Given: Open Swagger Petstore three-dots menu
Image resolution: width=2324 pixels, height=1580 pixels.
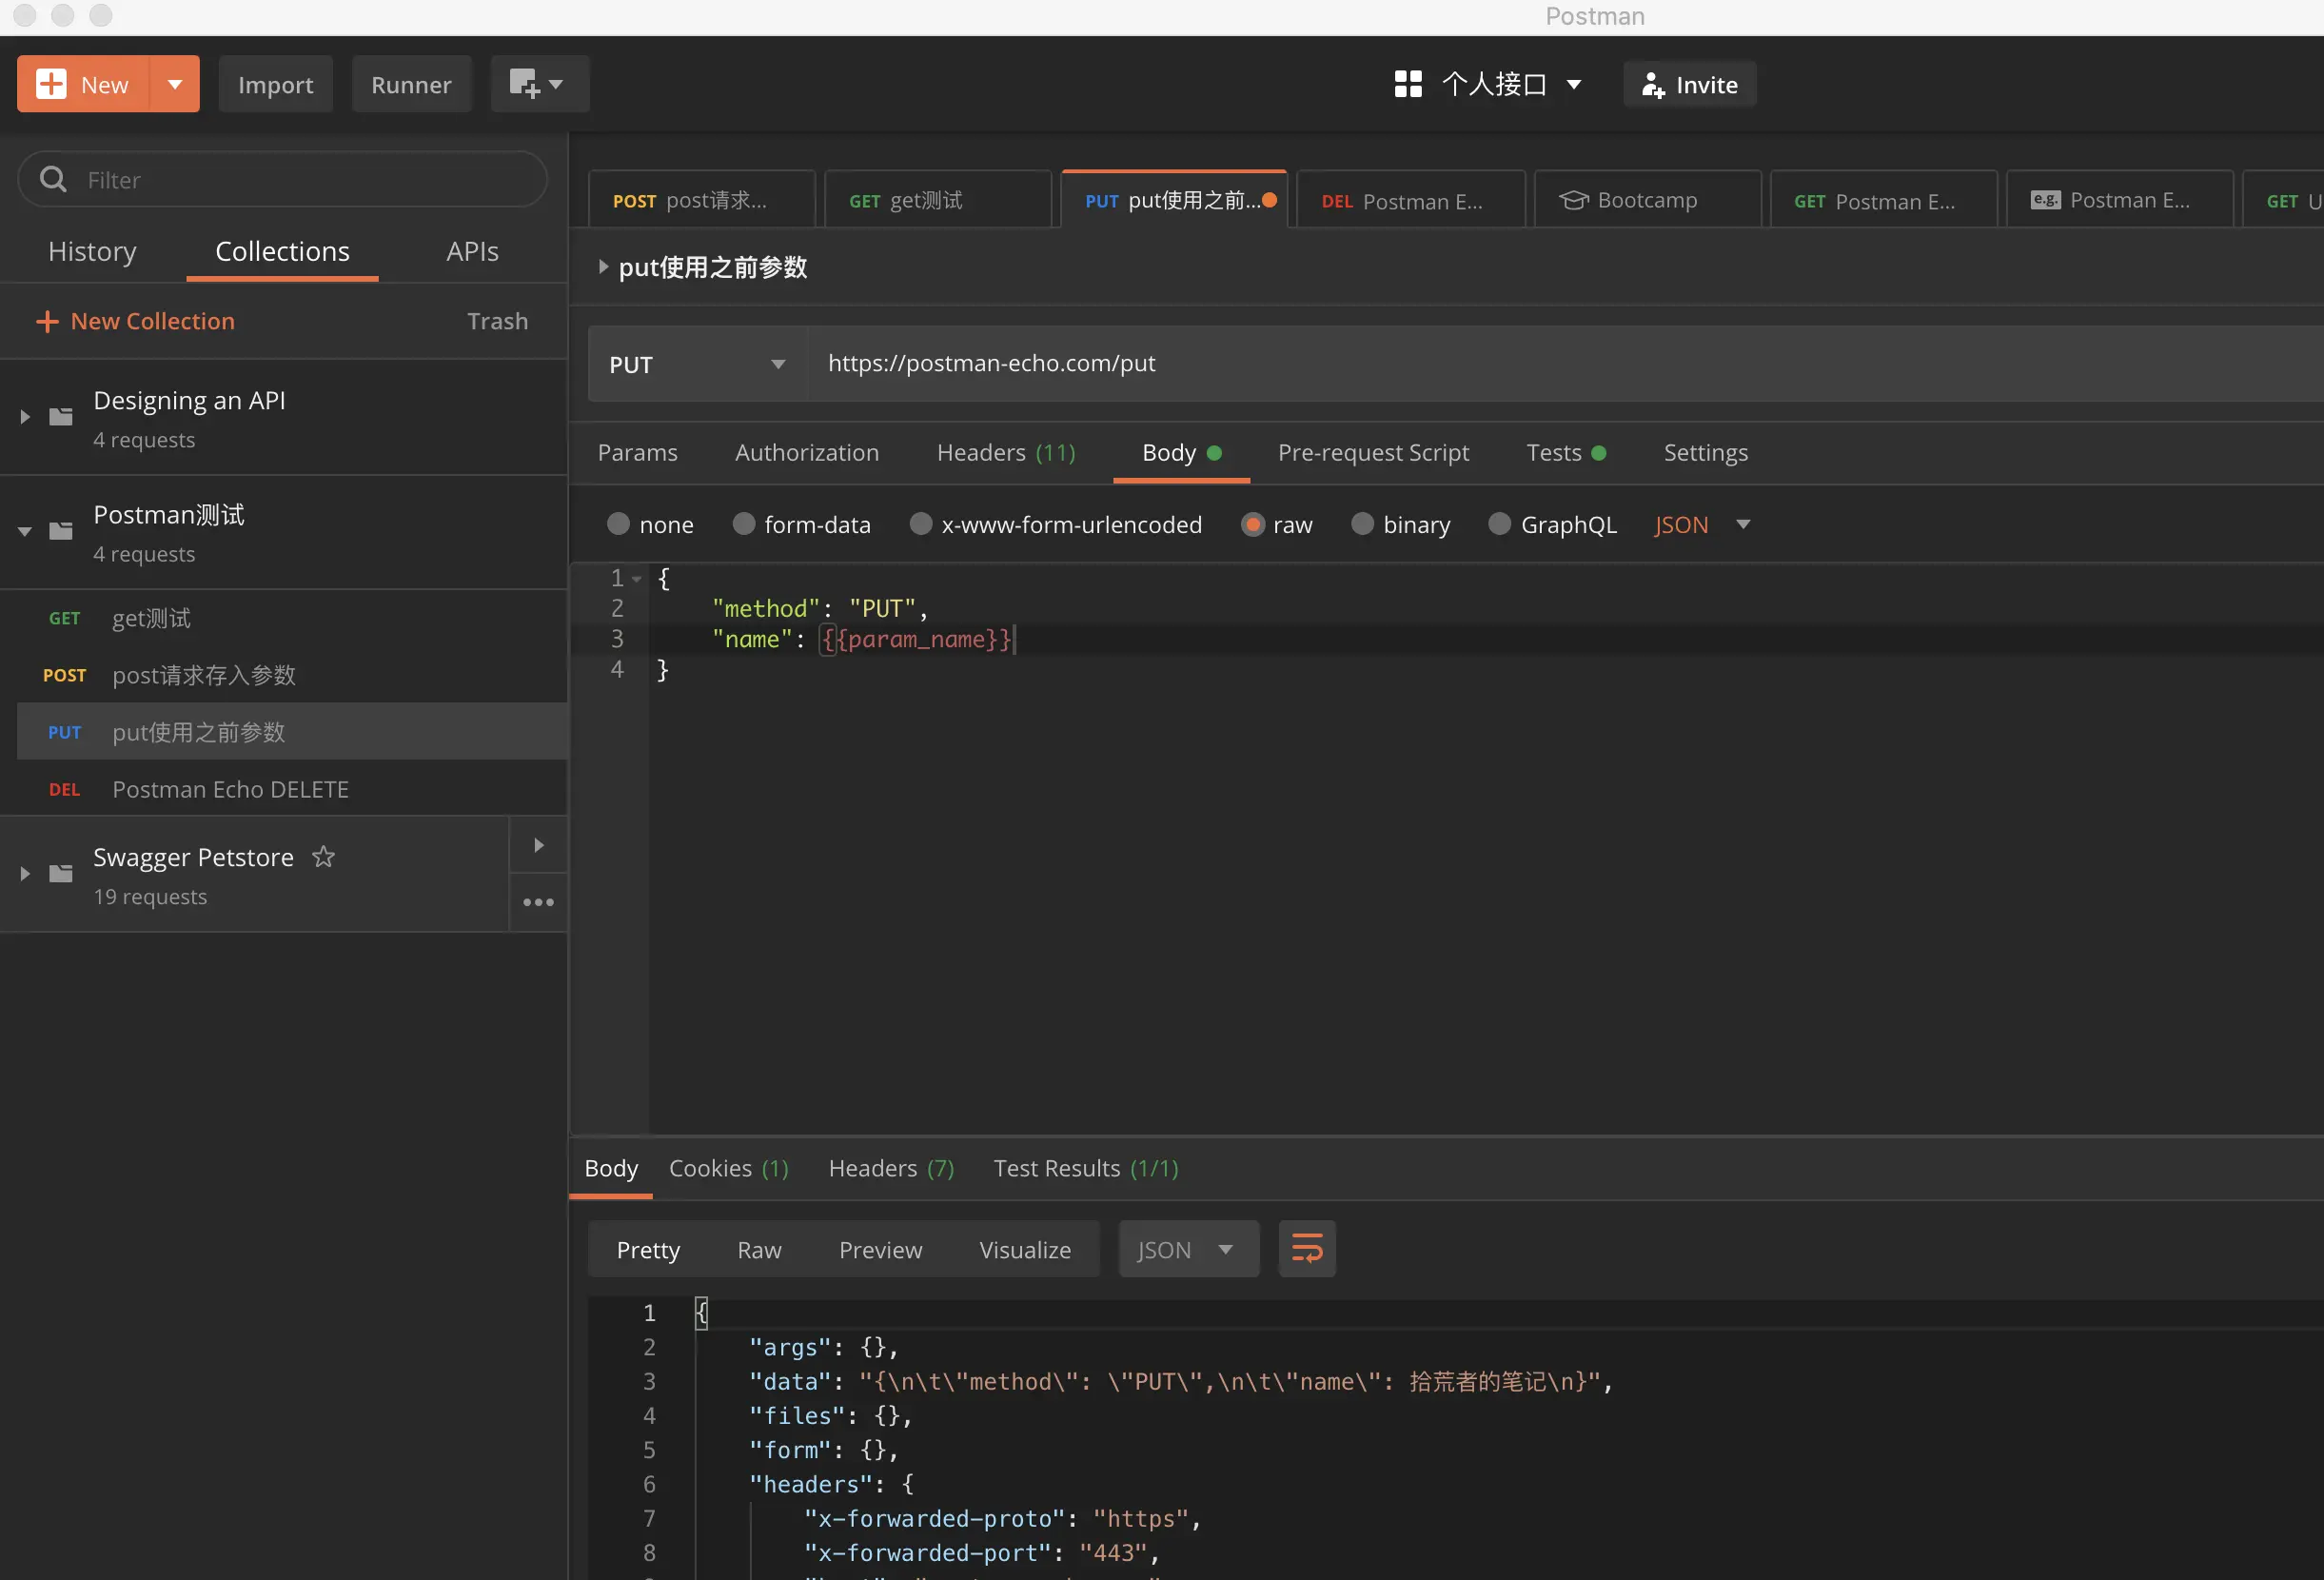Looking at the screenshot, I should tap(538, 903).
